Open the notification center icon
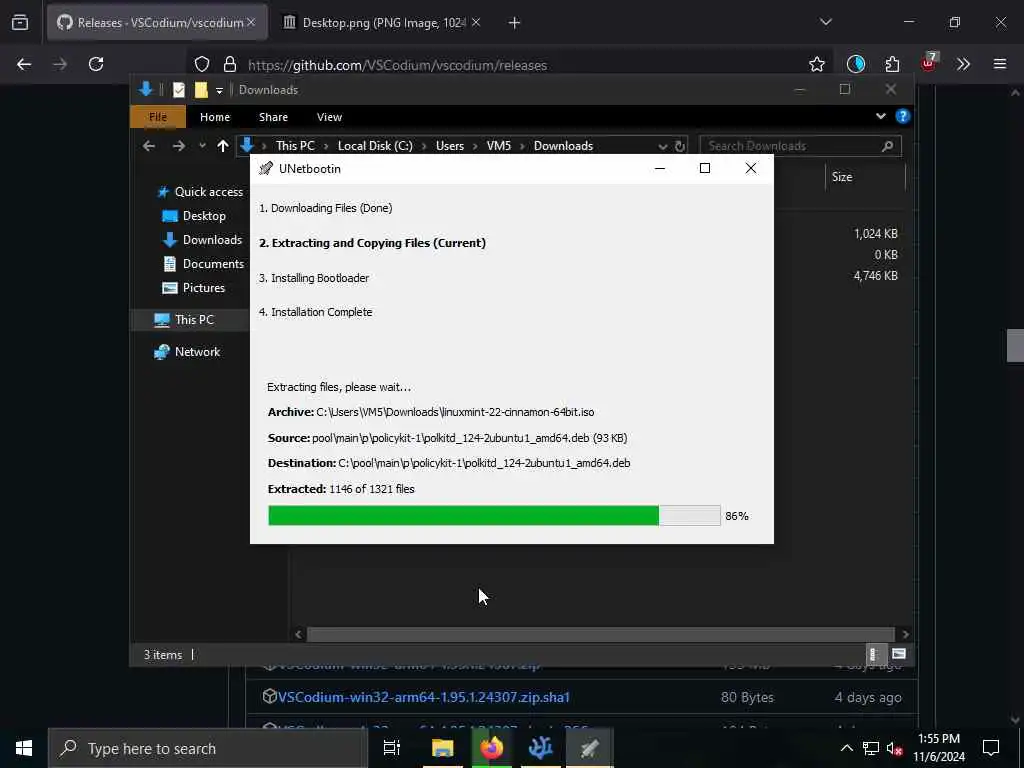The width and height of the screenshot is (1024, 768). (x=991, y=748)
